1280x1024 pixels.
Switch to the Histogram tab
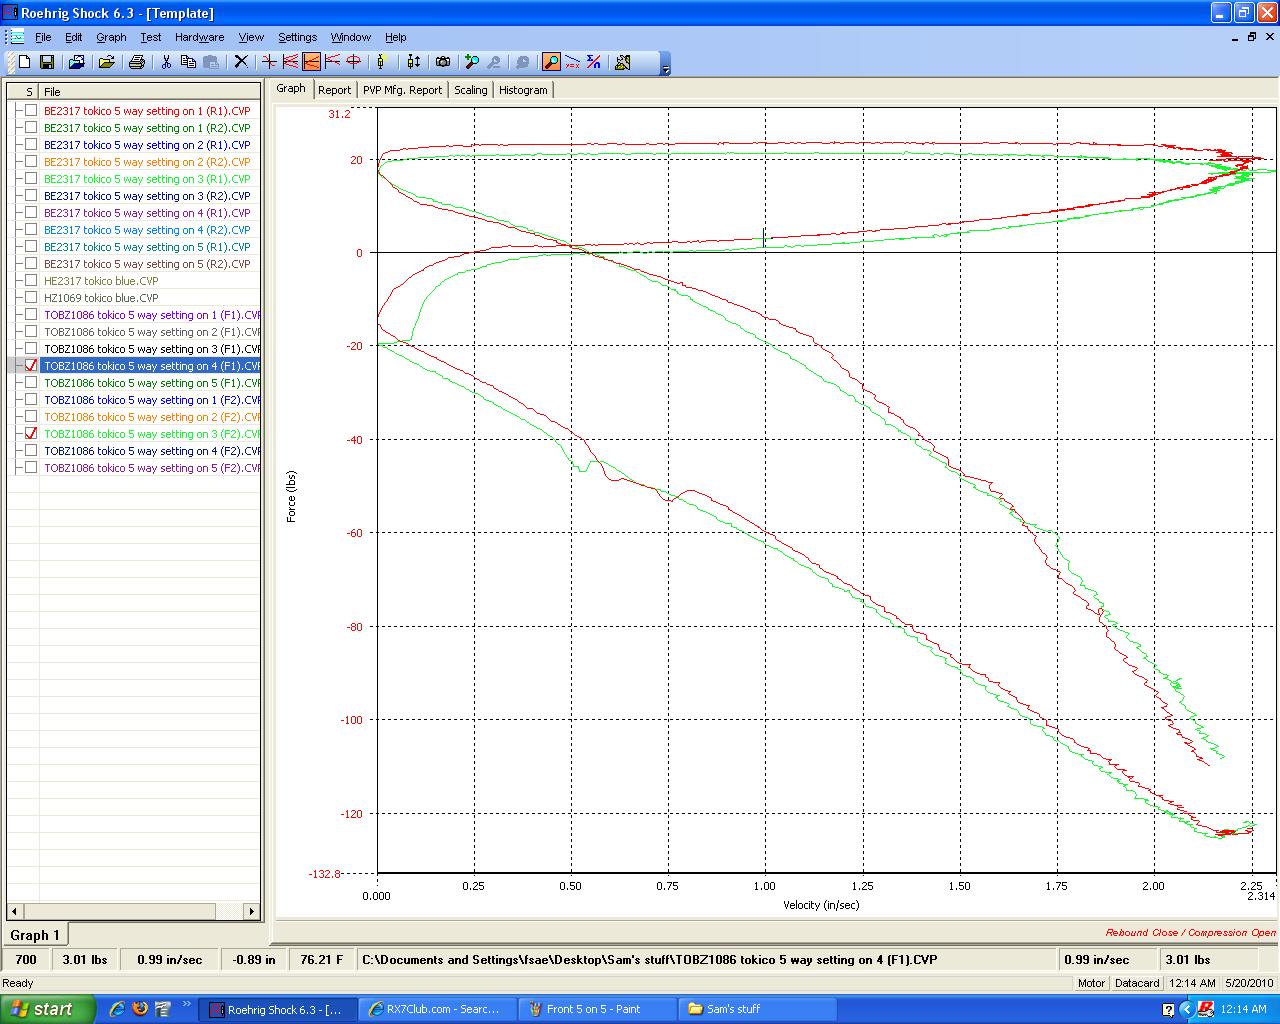(x=523, y=90)
